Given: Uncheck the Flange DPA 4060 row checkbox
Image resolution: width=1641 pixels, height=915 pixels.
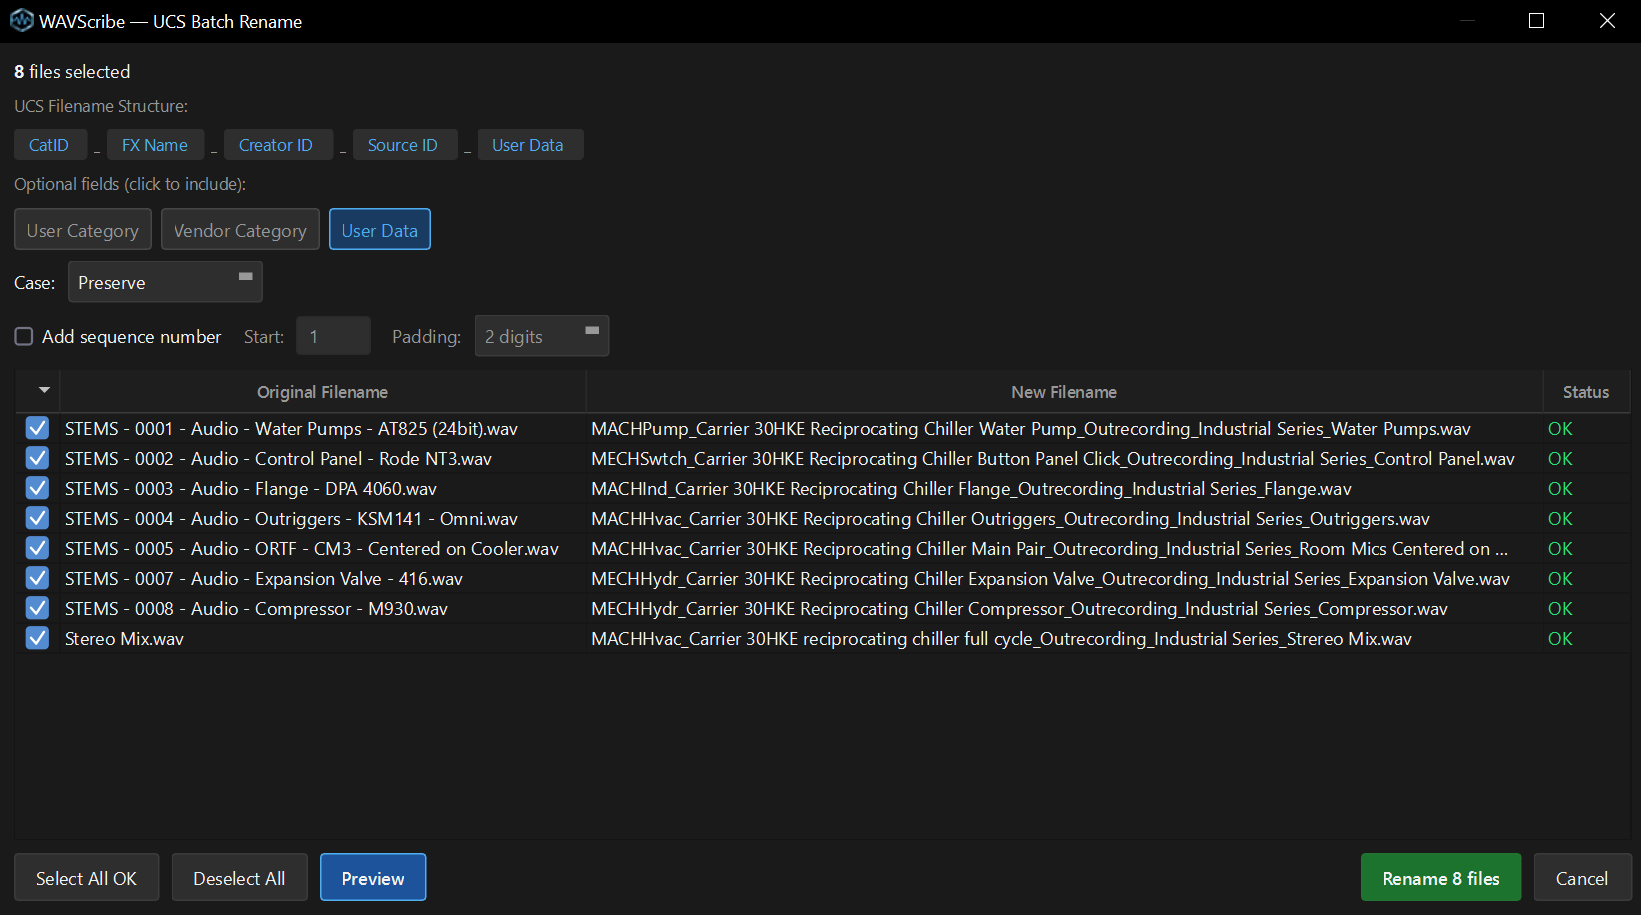Looking at the screenshot, I should (x=37, y=488).
